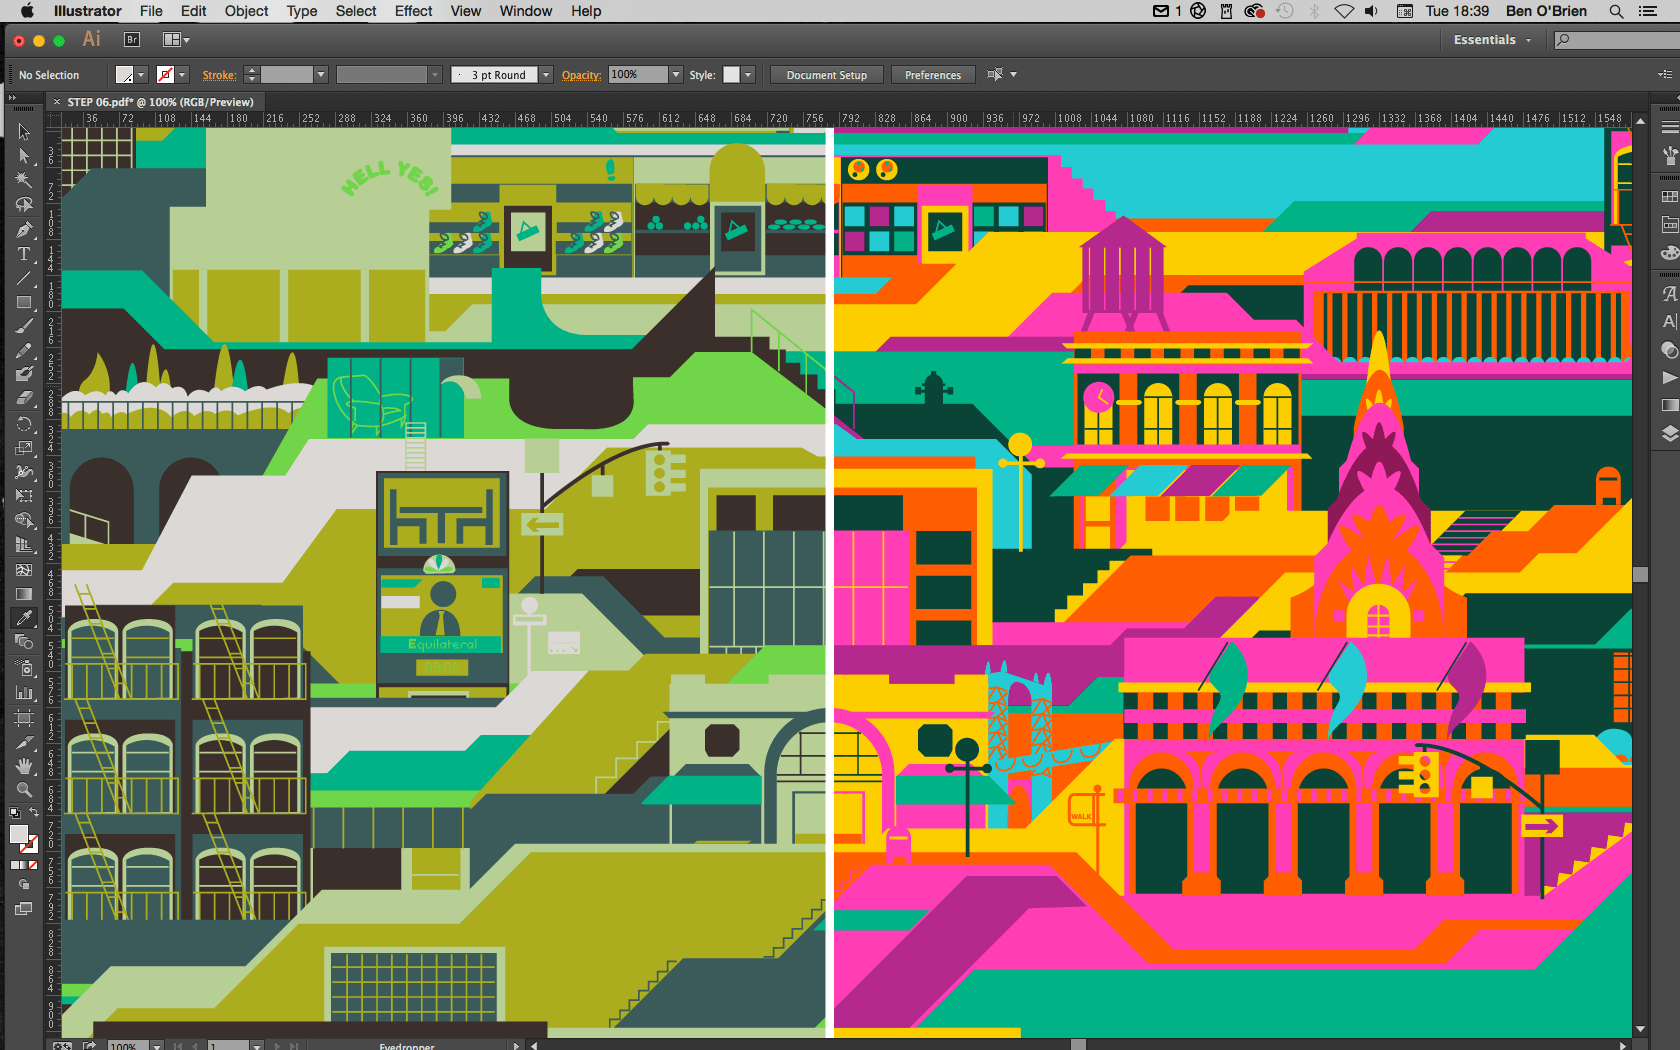This screenshot has height=1050, width=1680.
Task: Select the Eraser tool
Action: click(24, 398)
